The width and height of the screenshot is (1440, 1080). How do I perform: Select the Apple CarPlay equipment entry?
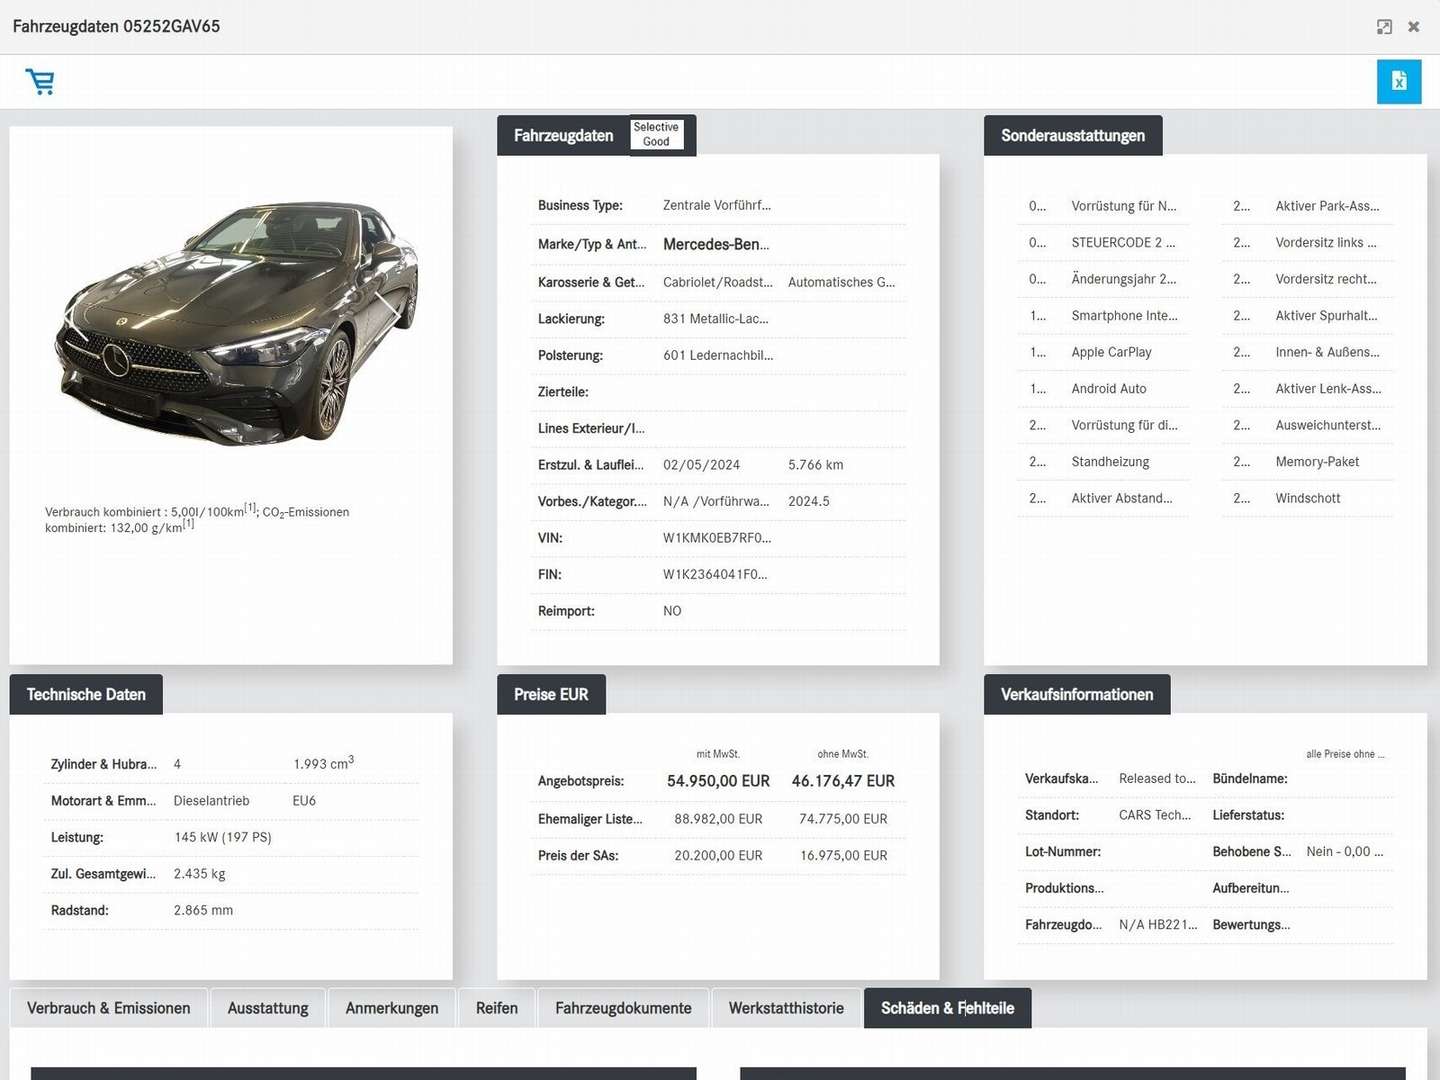tap(1111, 352)
